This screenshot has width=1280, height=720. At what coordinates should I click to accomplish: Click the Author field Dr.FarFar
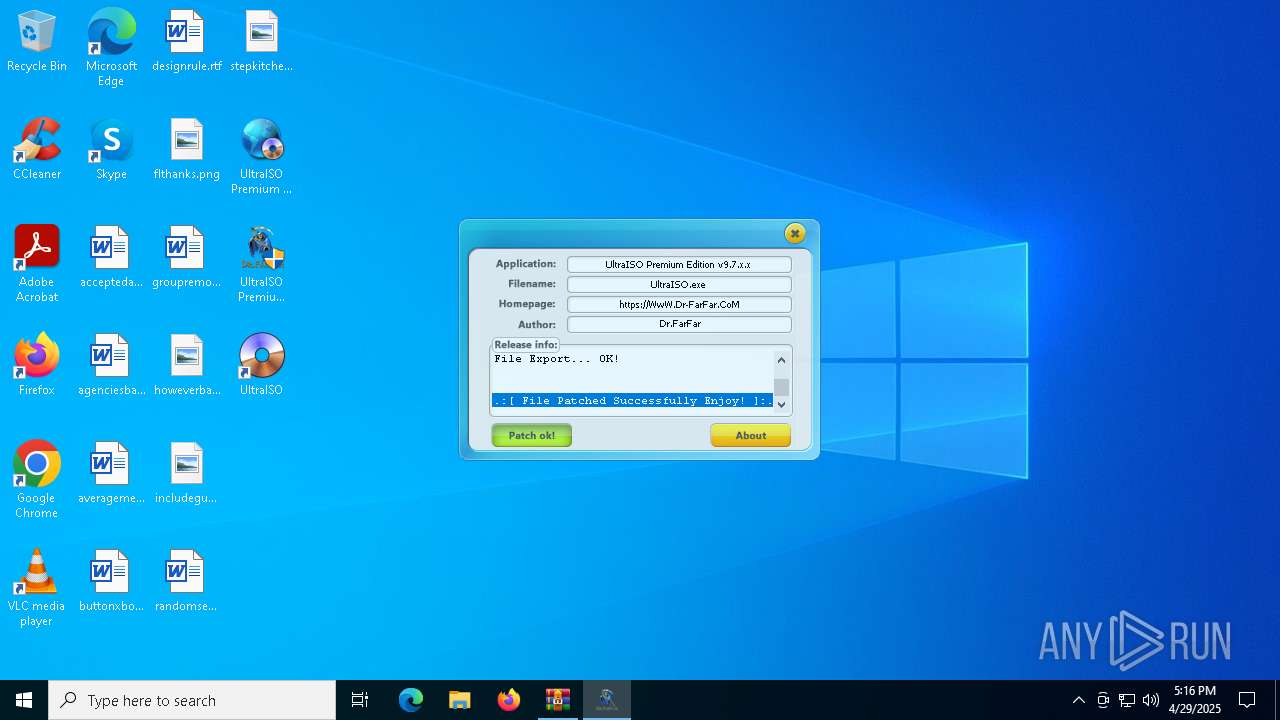coord(679,325)
